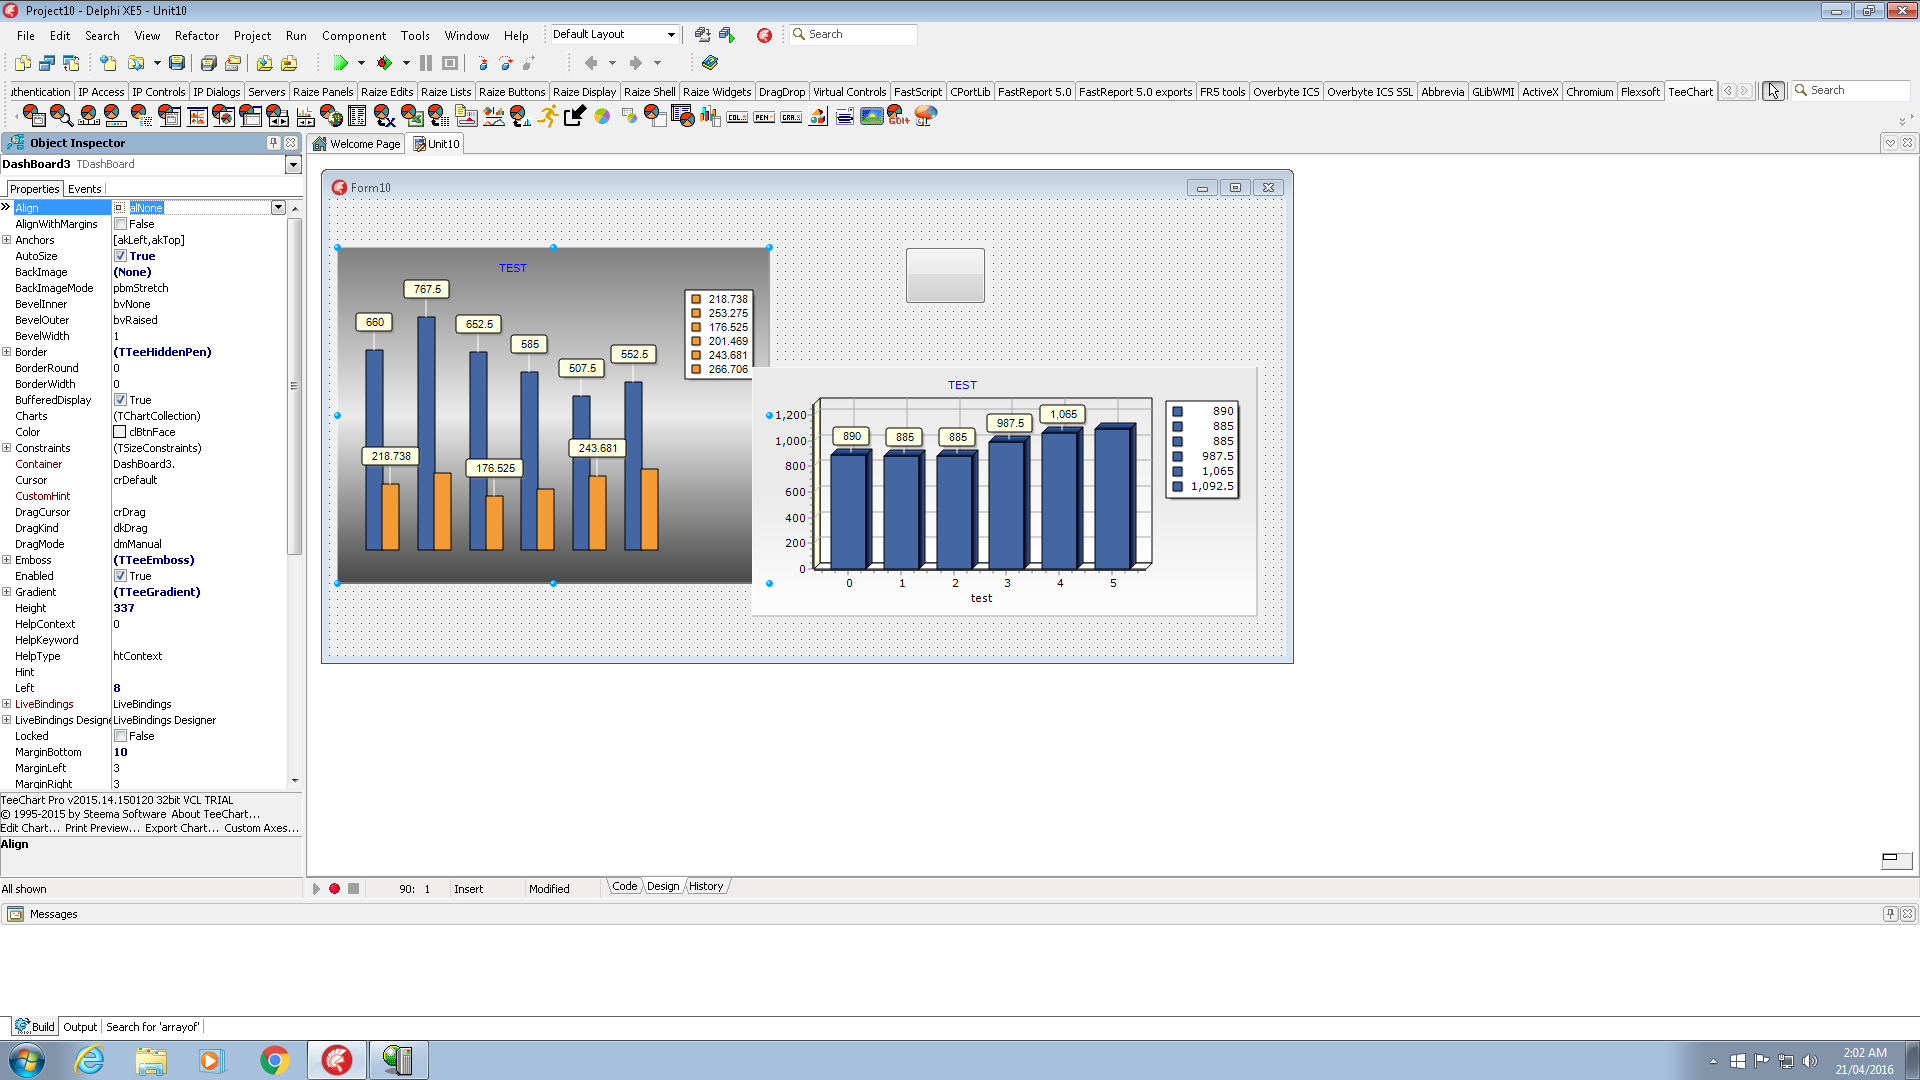Image resolution: width=1920 pixels, height=1080 pixels.
Task: Click the Open Project folder icon
Action: pyautogui.click(x=135, y=63)
